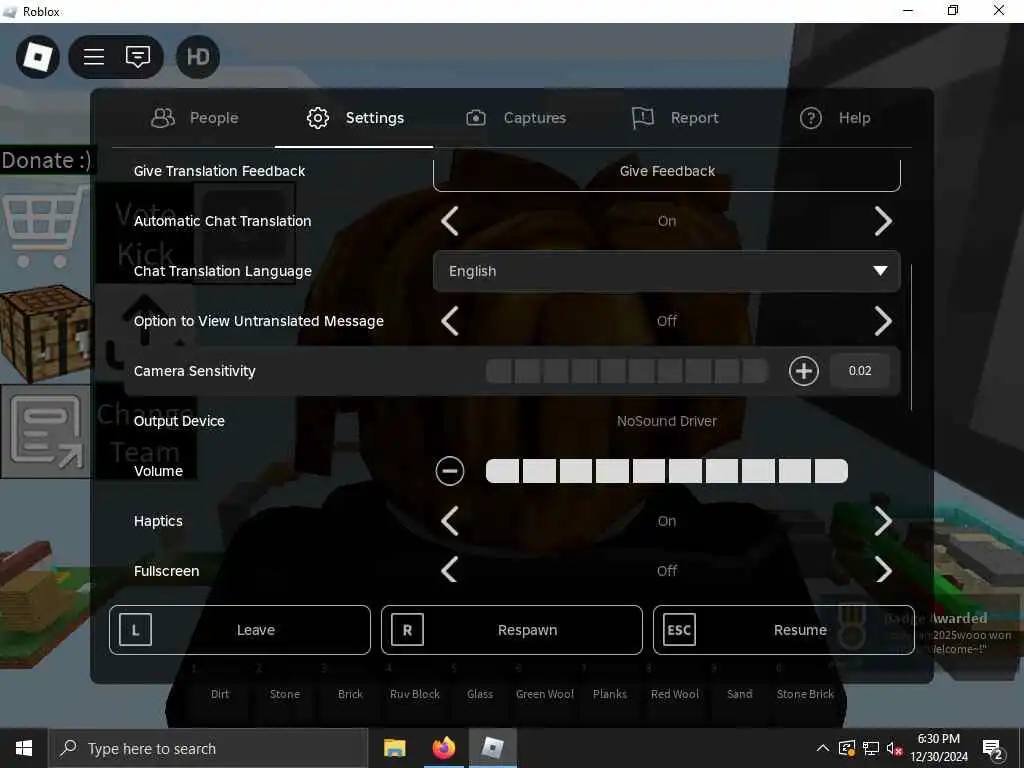Click the Leave button
The width and height of the screenshot is (1024, 768).
(x=240, y=630)
